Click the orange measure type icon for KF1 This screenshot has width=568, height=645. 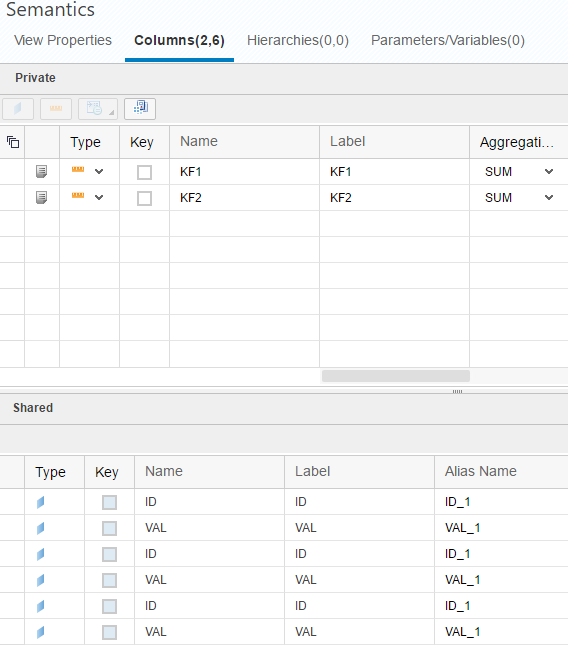(x=78, y=169)
